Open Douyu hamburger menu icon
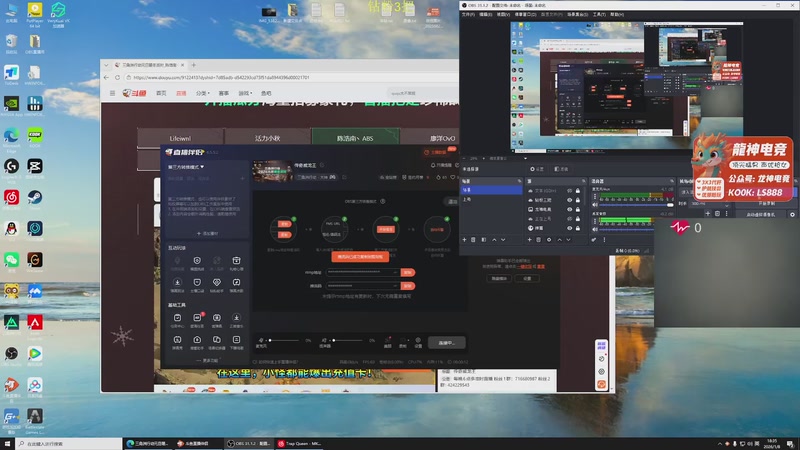Viewport: 800px width, 450px height. [112, 93]
